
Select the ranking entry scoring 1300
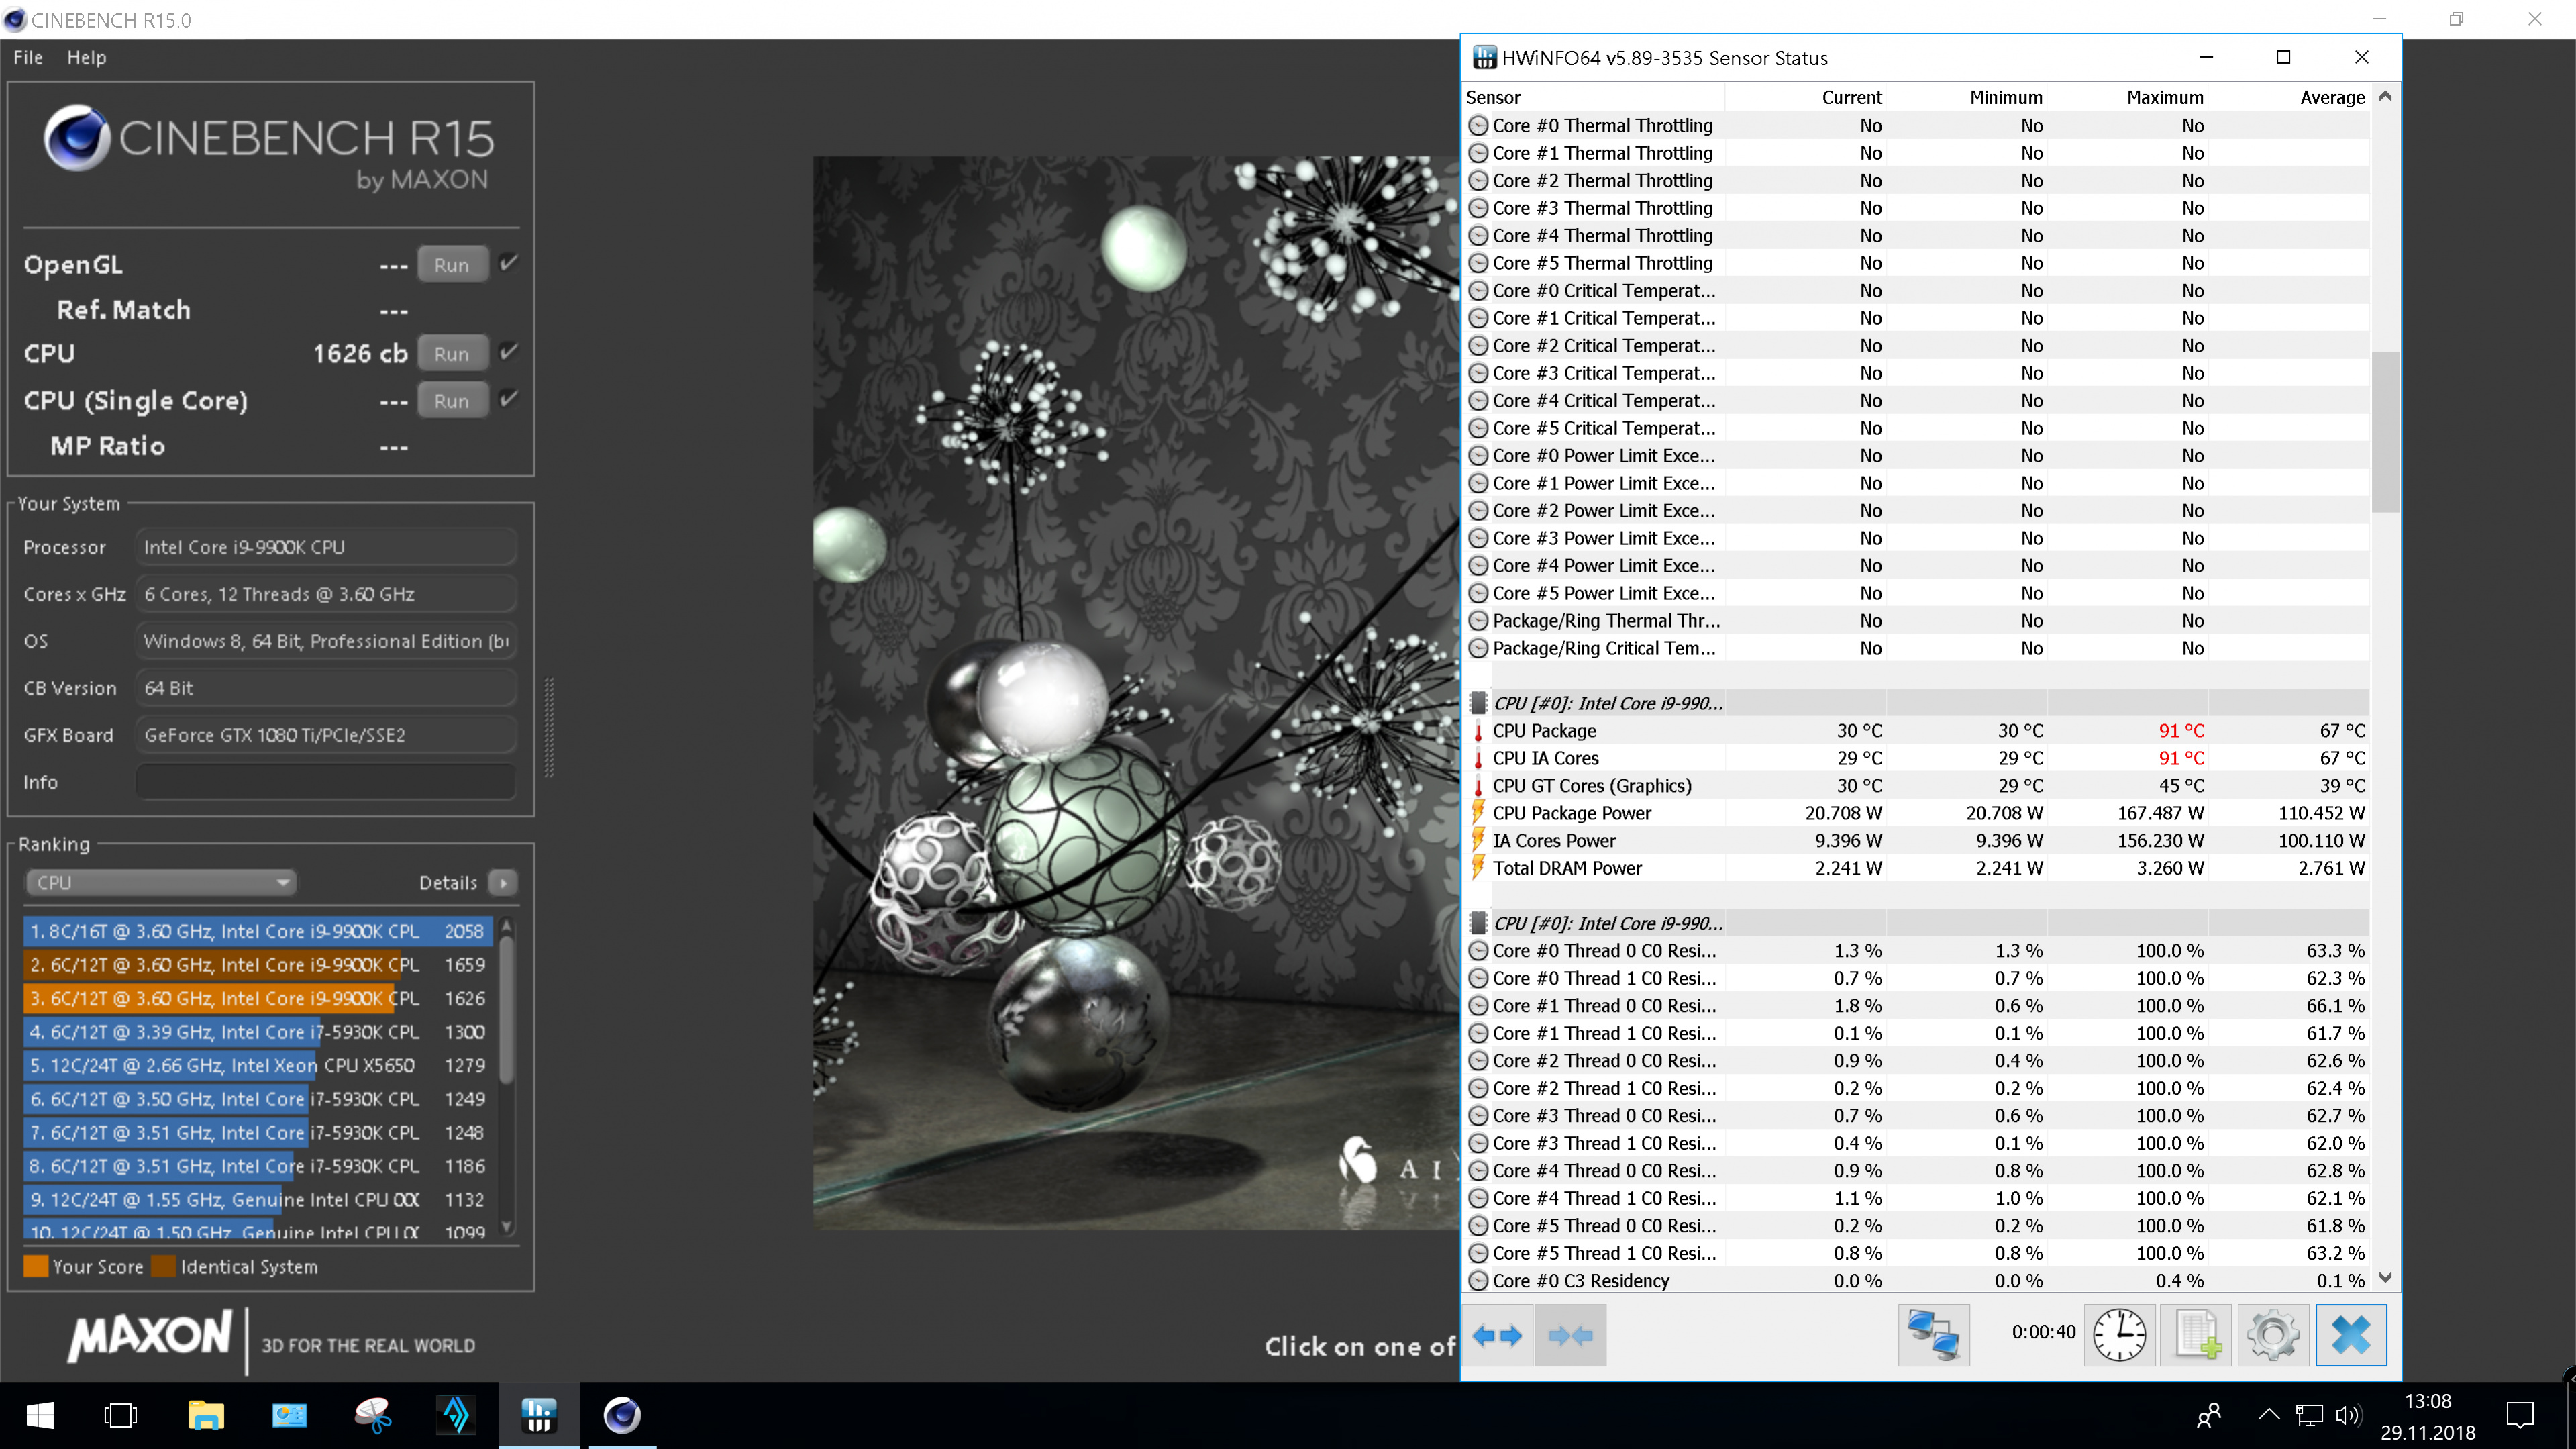(258, 1032)
